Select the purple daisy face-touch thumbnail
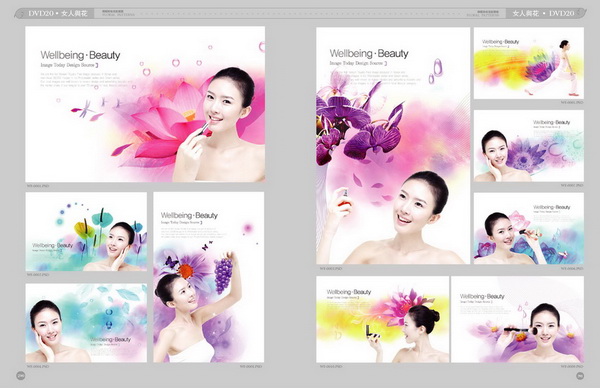The width and height of the screenshot is (600, 388). [529, 146]
